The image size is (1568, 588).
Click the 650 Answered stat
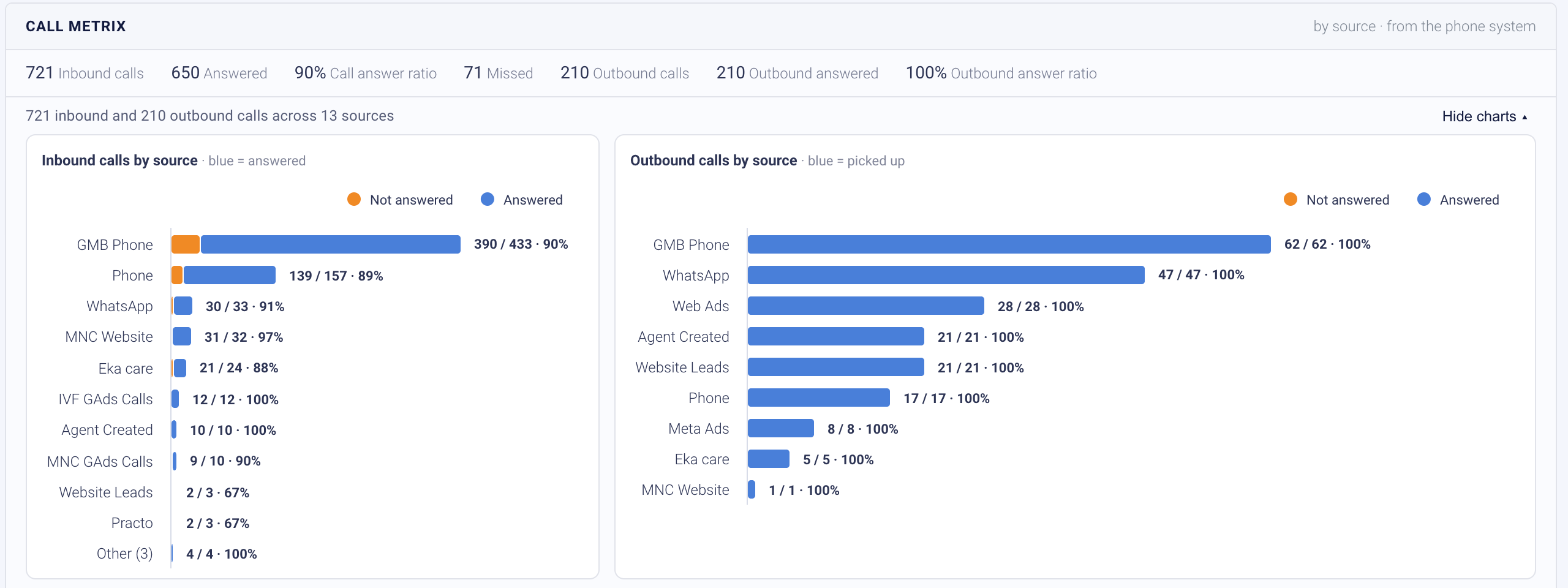tap(219, 73)
